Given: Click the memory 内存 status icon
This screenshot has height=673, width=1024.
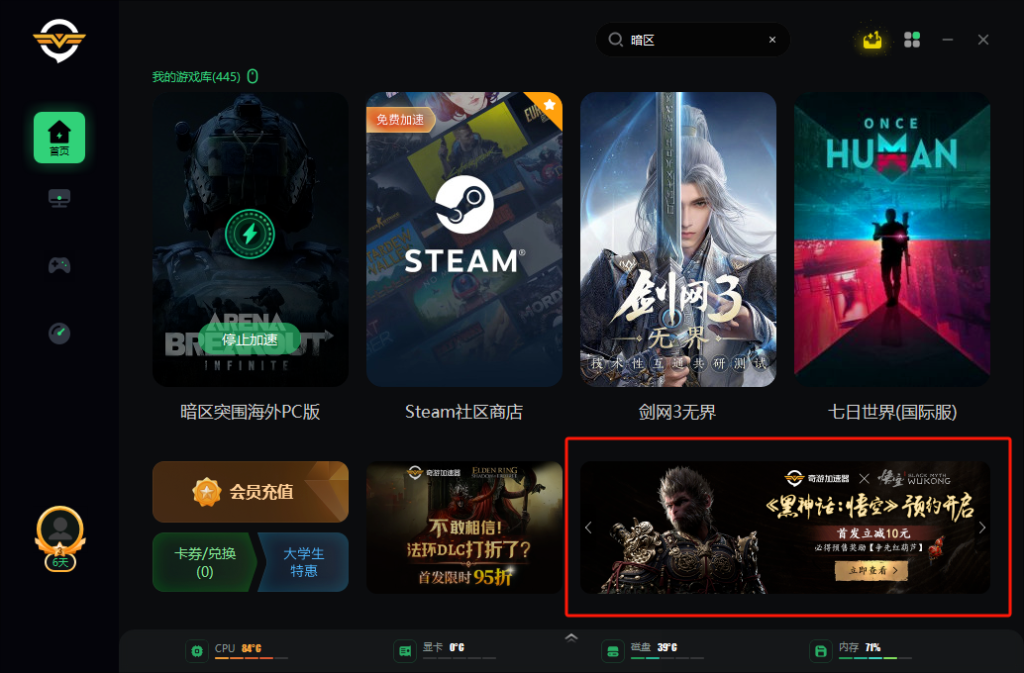Looking at the screenshot, I should coord(820,650).
